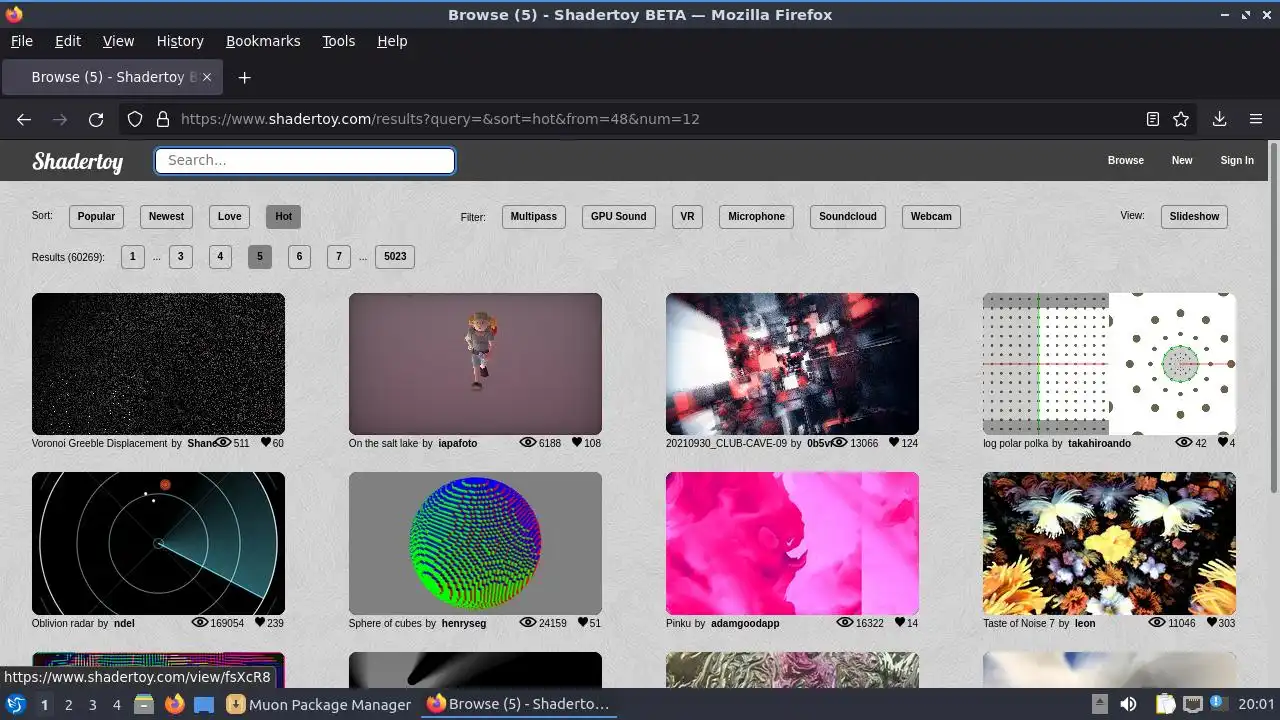Screen dimensions: 1280x720
Task: Switch view to Slideshow
Action: point(1194,216)
